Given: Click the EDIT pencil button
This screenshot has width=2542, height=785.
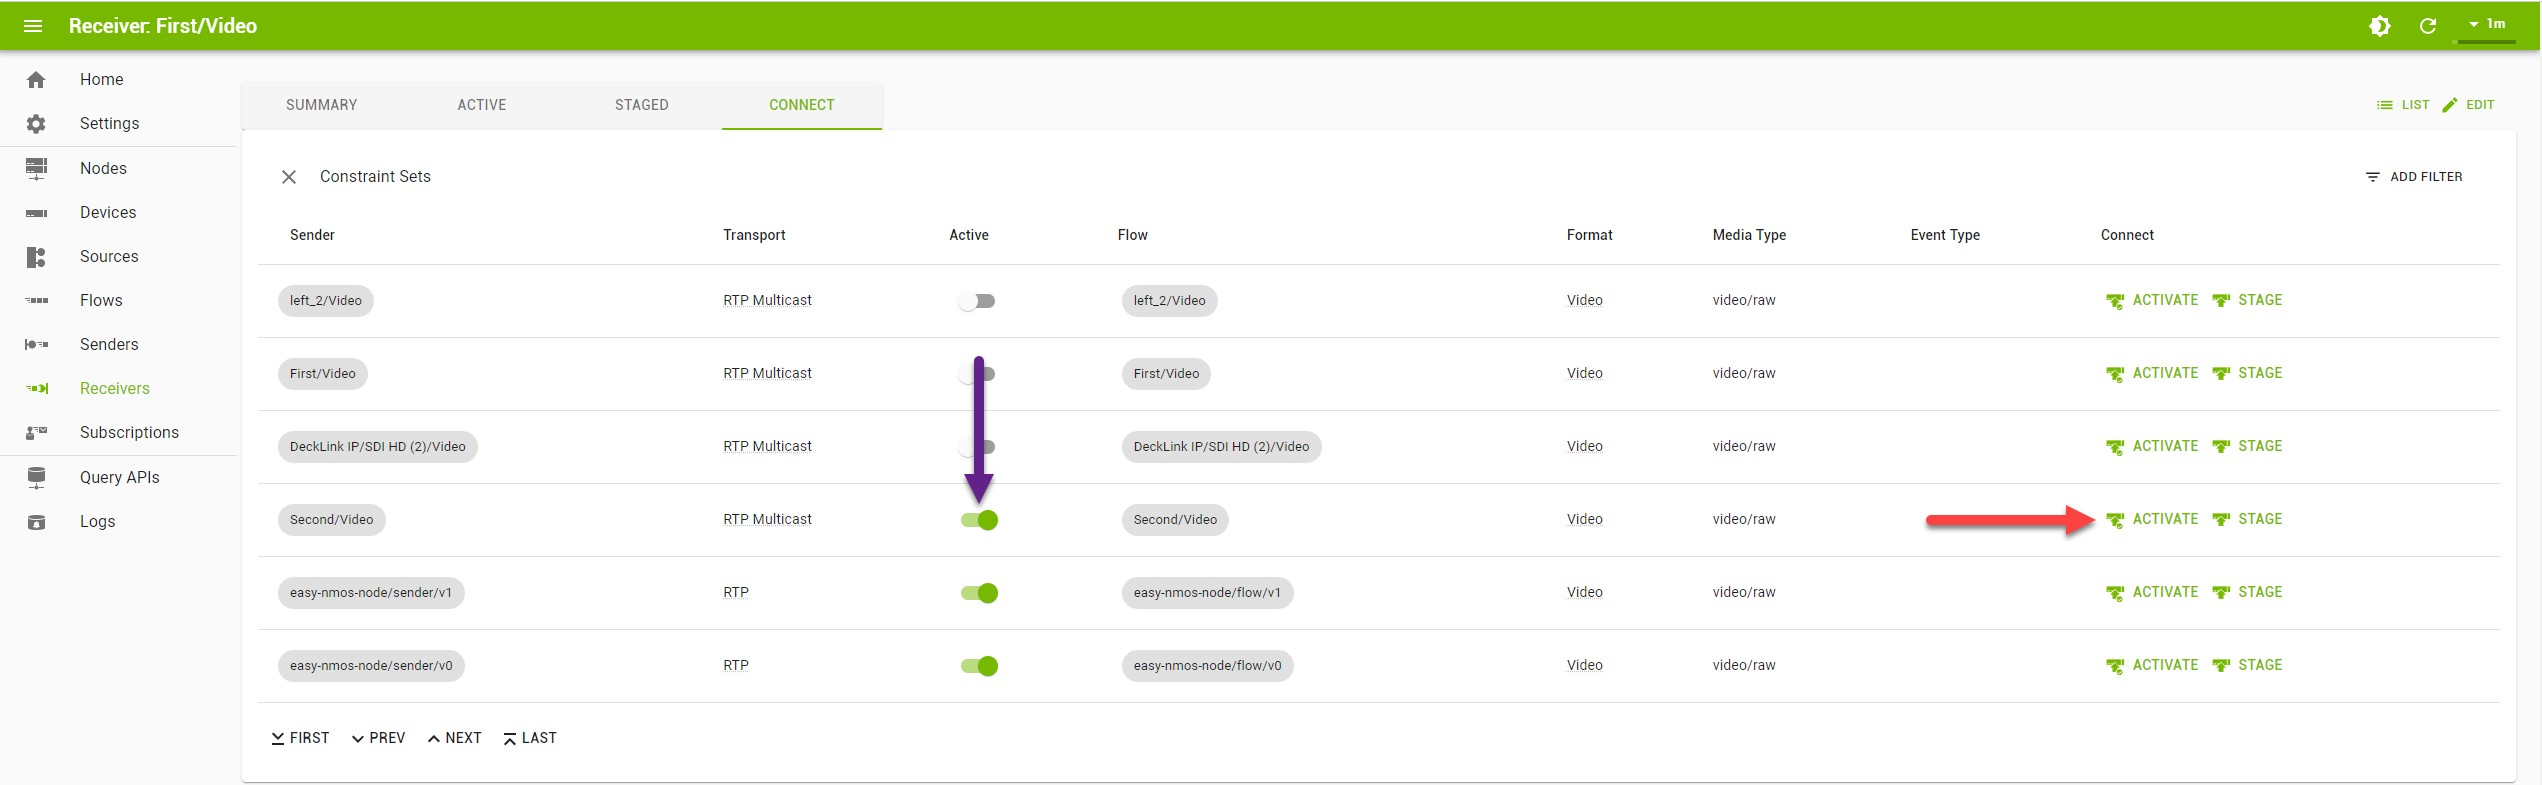Looking at the screenshot, I should click(x=2468, y=105).
